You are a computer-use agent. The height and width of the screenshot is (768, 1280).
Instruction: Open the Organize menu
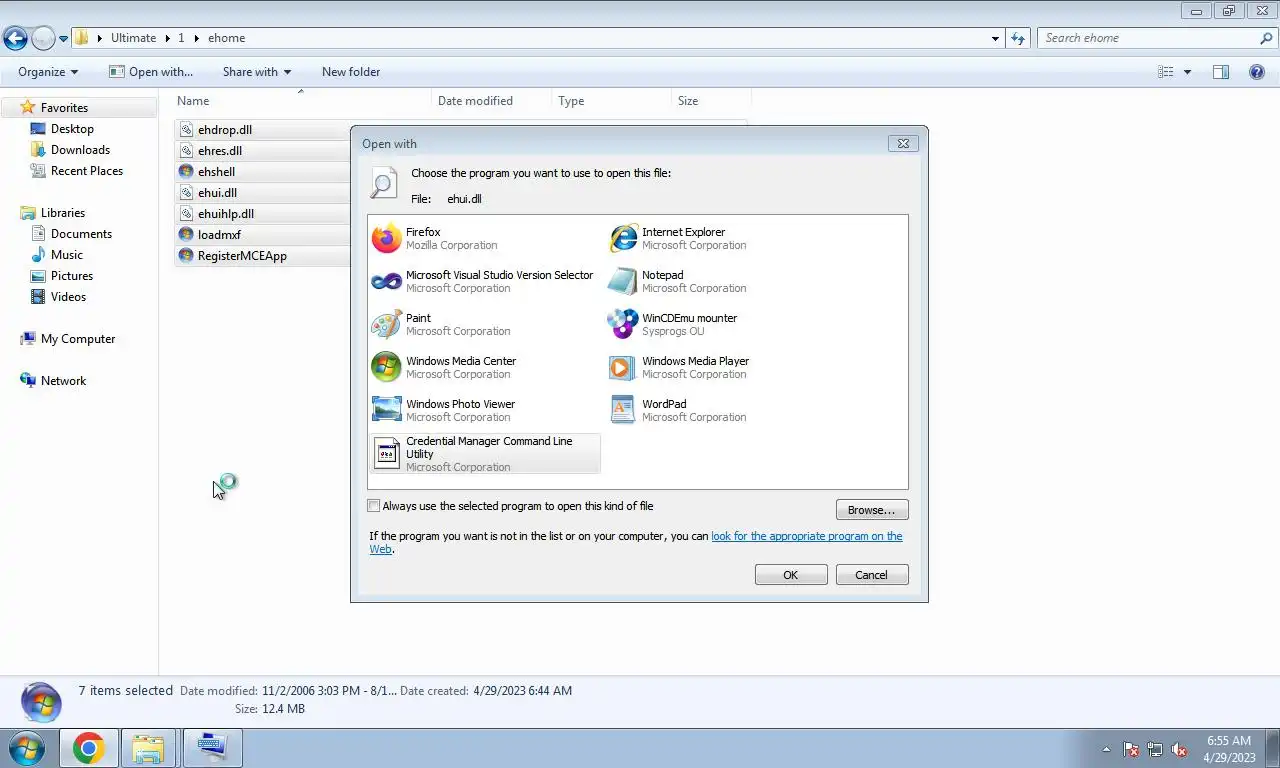pos(48,72)
